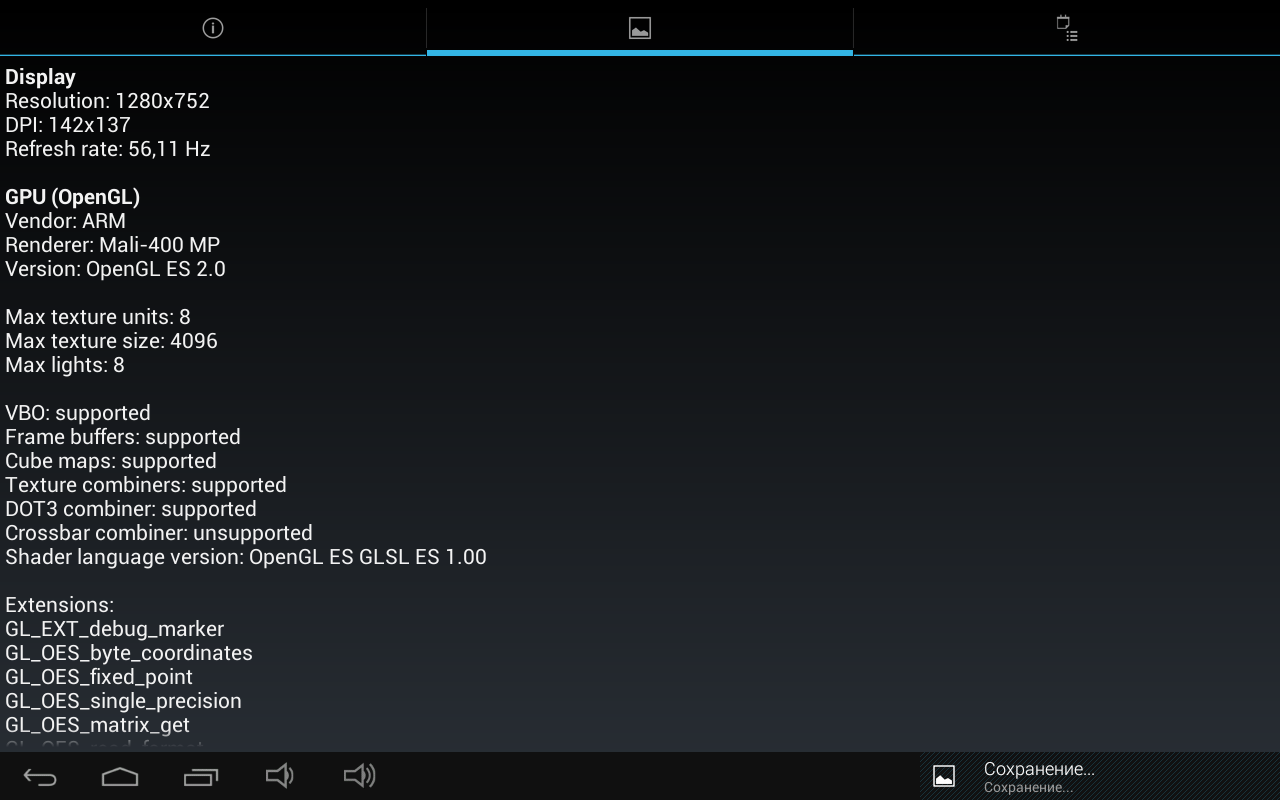Select GL_EXT_debug_marker extension
Screen dimensions: 1280x800
pyautogui.click(x=115, y=629)
